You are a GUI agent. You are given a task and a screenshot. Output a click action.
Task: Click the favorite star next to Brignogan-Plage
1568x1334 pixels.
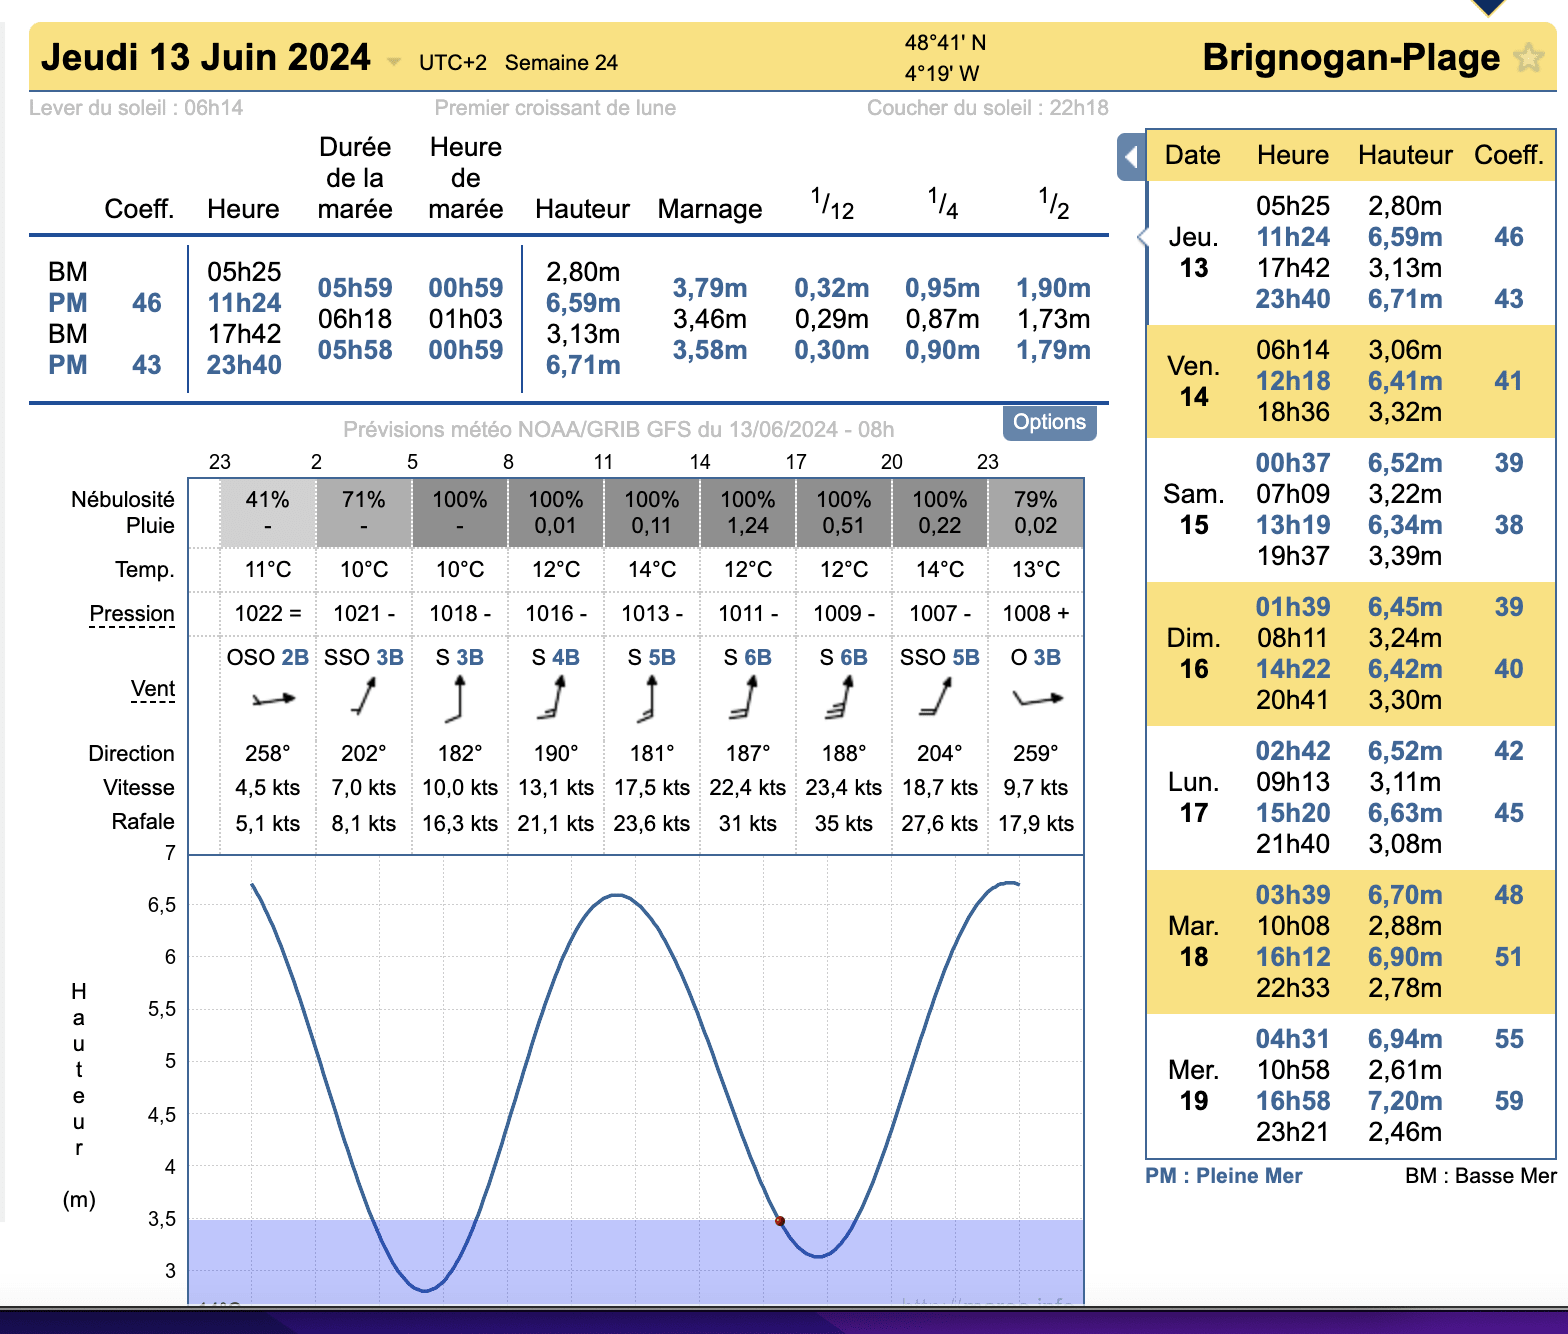point(1528,58)
